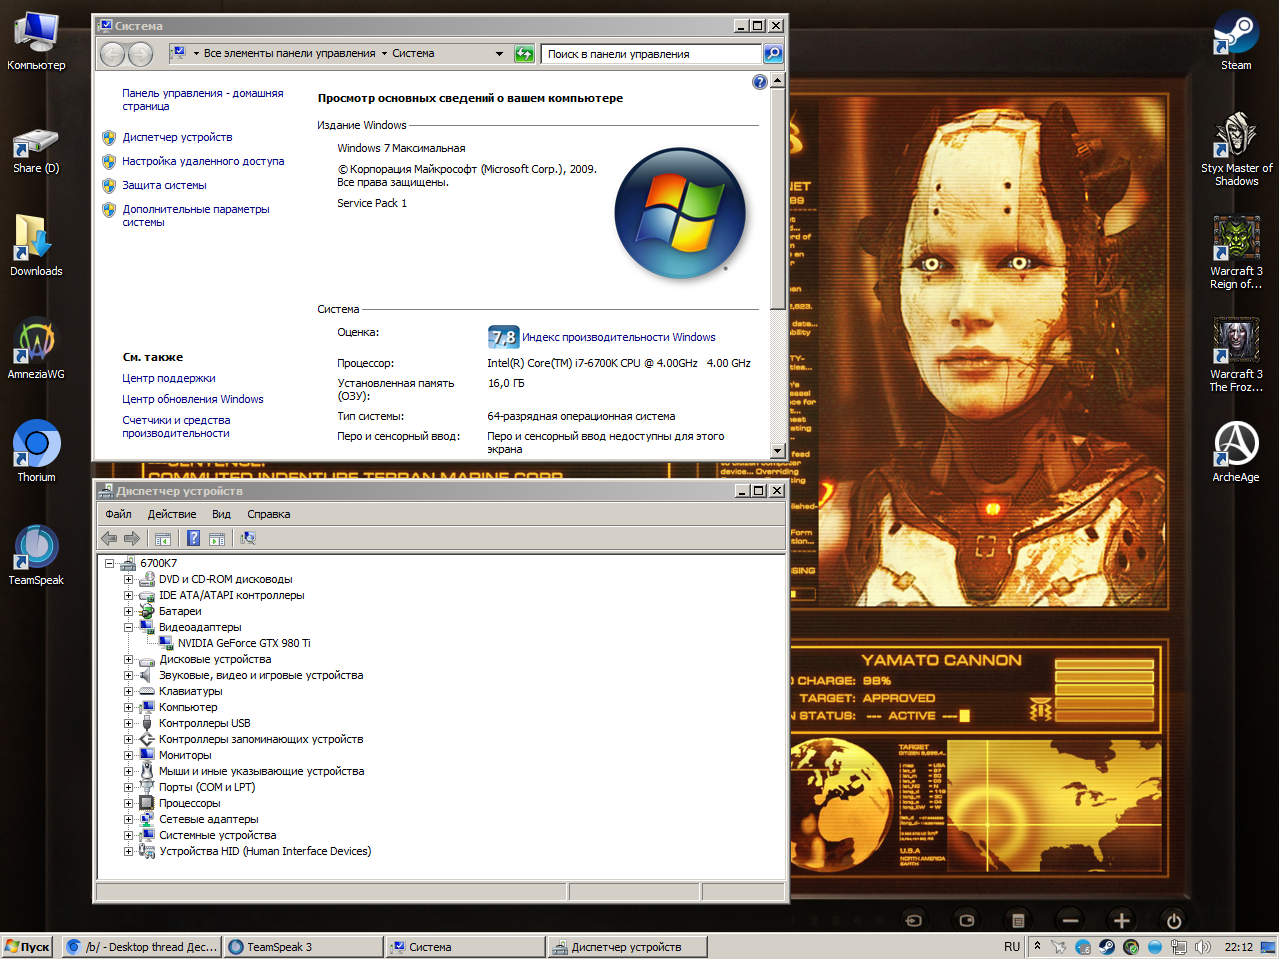The image size is (1279, 959).
Task: Collapse the Видеоадаптеры node
Action: pos(128,627)
